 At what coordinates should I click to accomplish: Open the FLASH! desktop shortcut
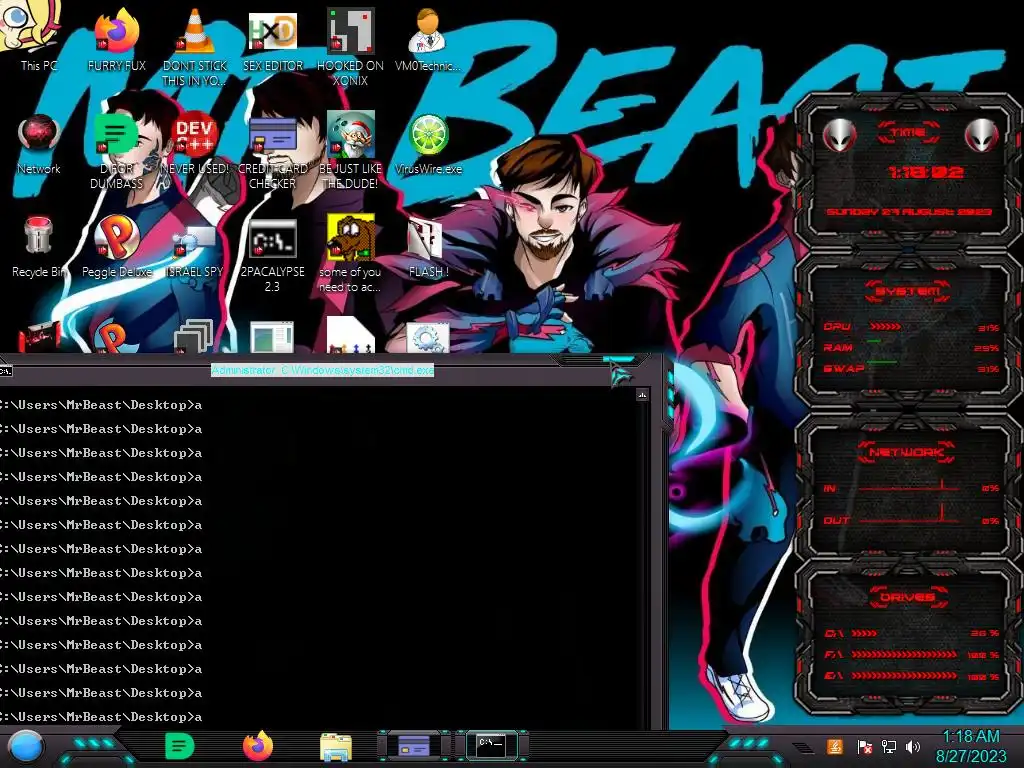[428, 248]
